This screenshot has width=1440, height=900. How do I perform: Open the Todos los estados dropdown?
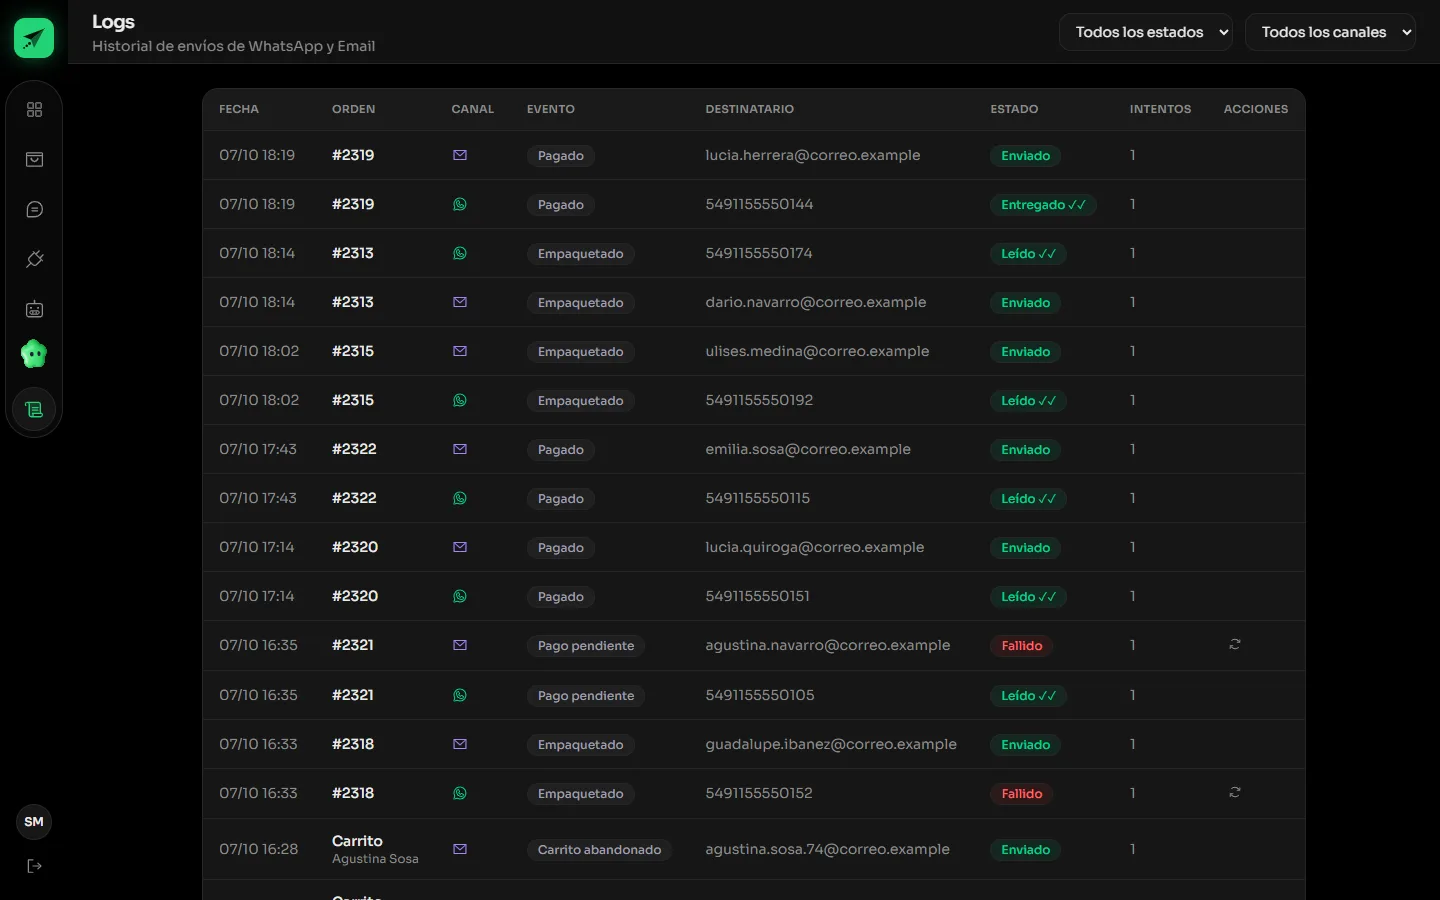coord(1146,32)
